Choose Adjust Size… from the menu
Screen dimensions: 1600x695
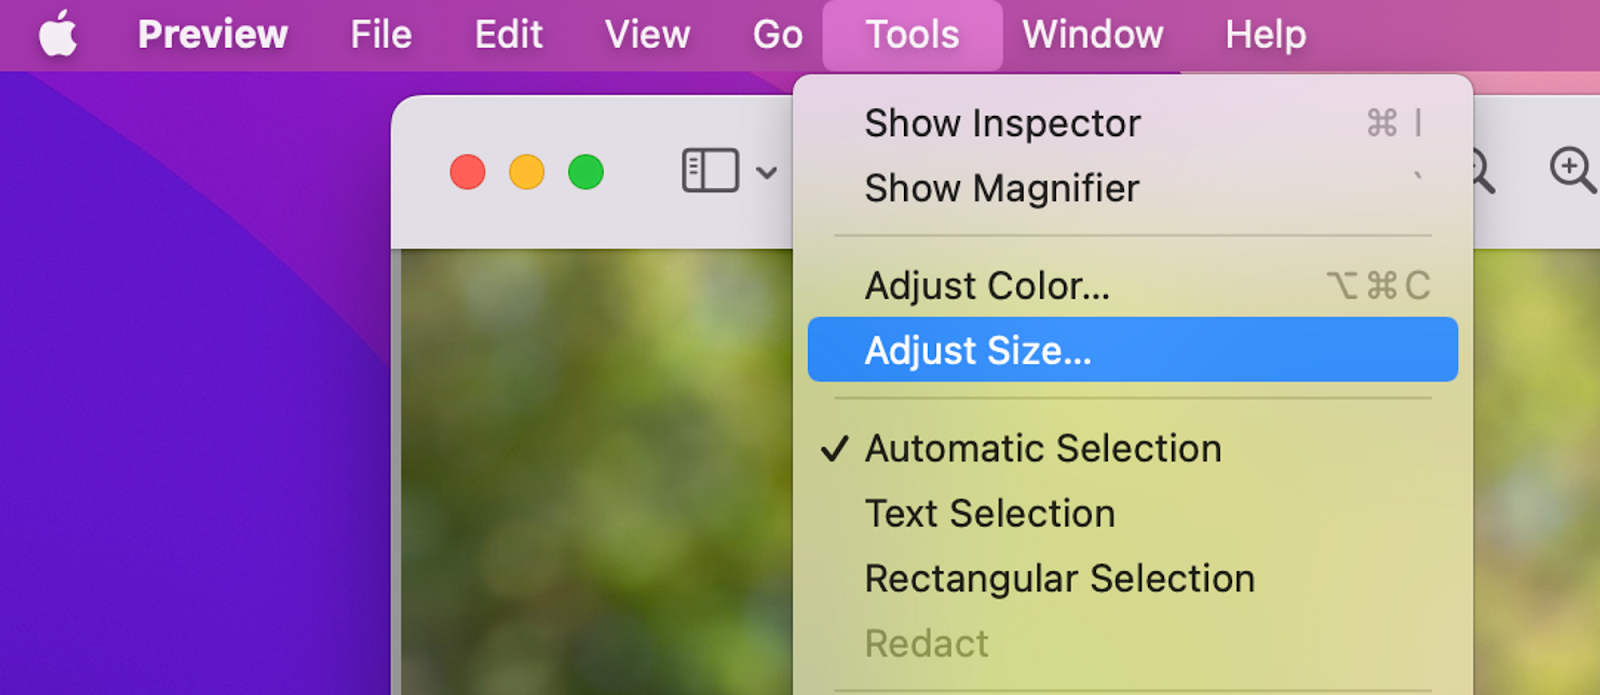pos(977,351)
